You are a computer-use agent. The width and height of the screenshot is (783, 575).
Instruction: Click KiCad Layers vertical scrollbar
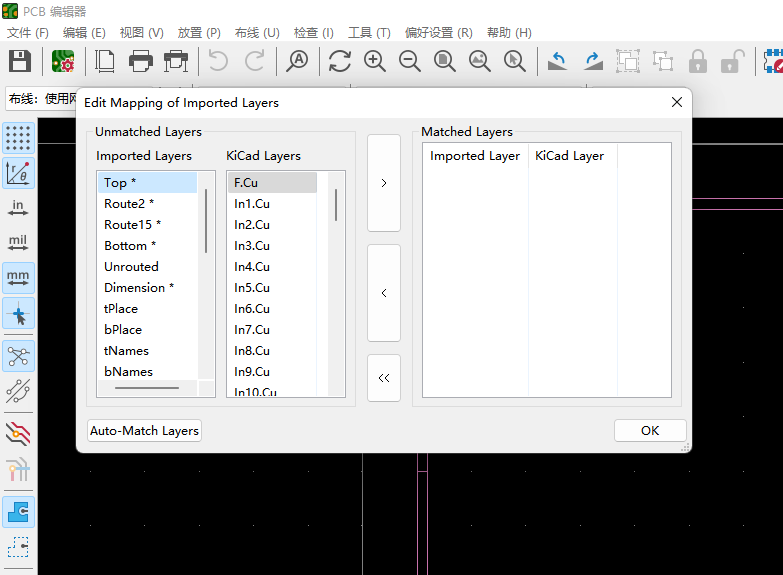pos(336,205)
